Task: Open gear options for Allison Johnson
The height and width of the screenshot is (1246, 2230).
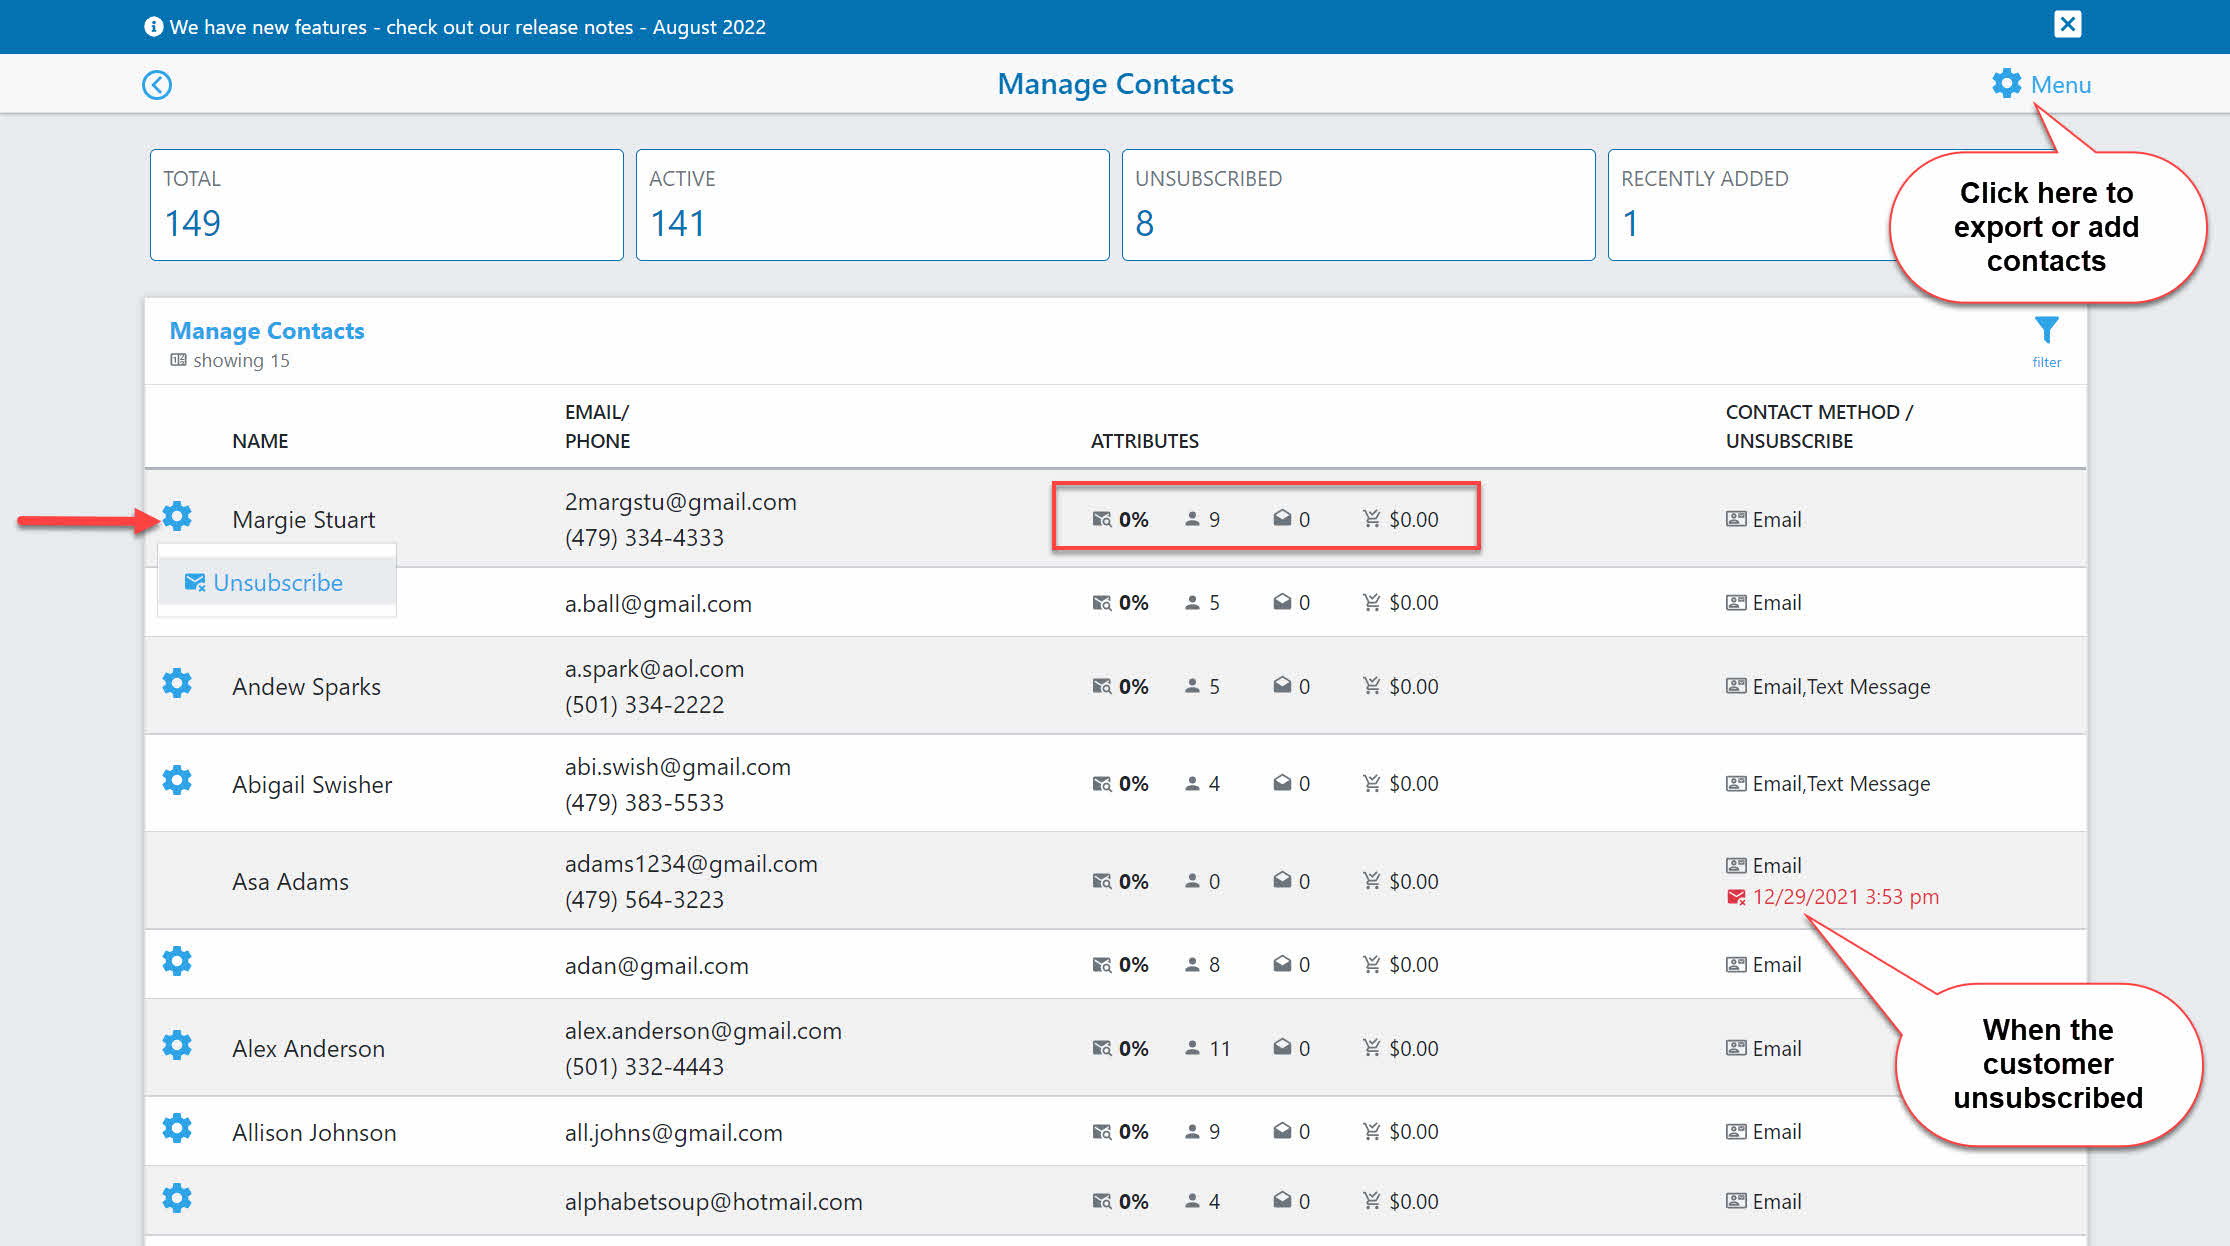Action: click(x=177, y=1128)
